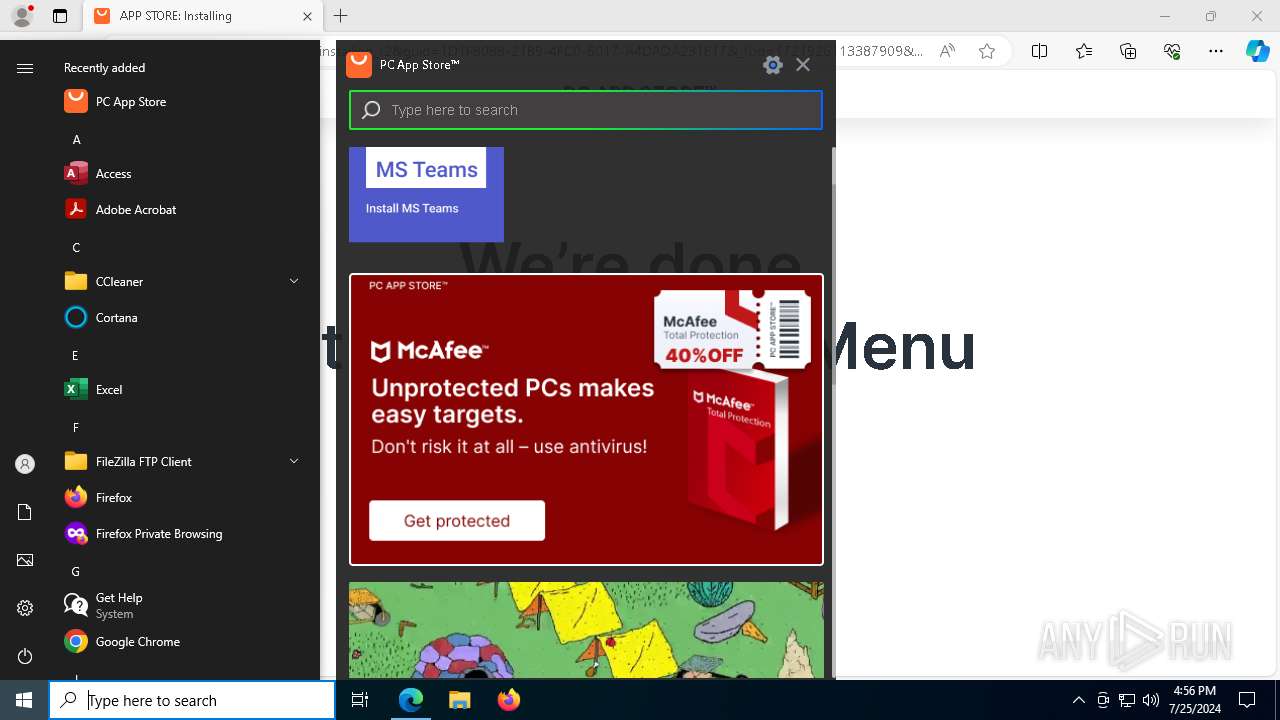This screenshot has width=1280, height=720.
Task: Open File Explorer from taskbar
Action: [x=459, y=700]
